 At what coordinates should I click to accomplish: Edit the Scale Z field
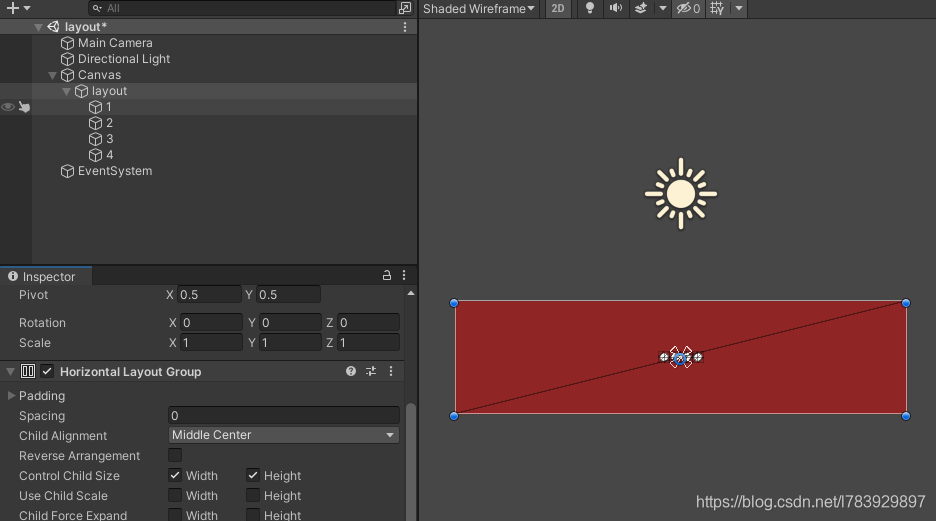tap(368, 343)
